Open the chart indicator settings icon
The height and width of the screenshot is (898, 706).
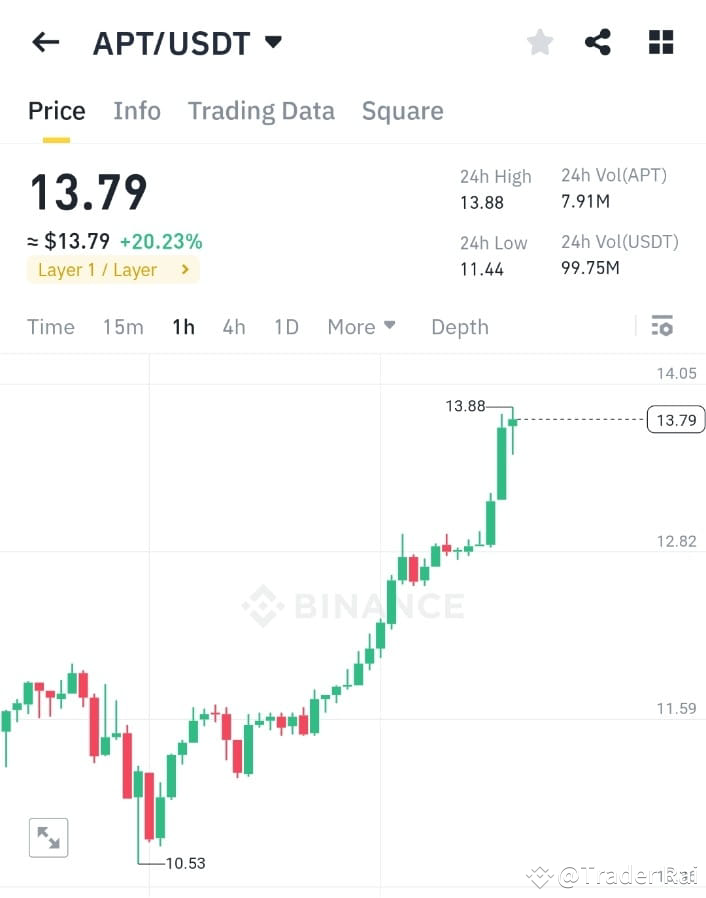pyautogui.click(x=661, y=326)
